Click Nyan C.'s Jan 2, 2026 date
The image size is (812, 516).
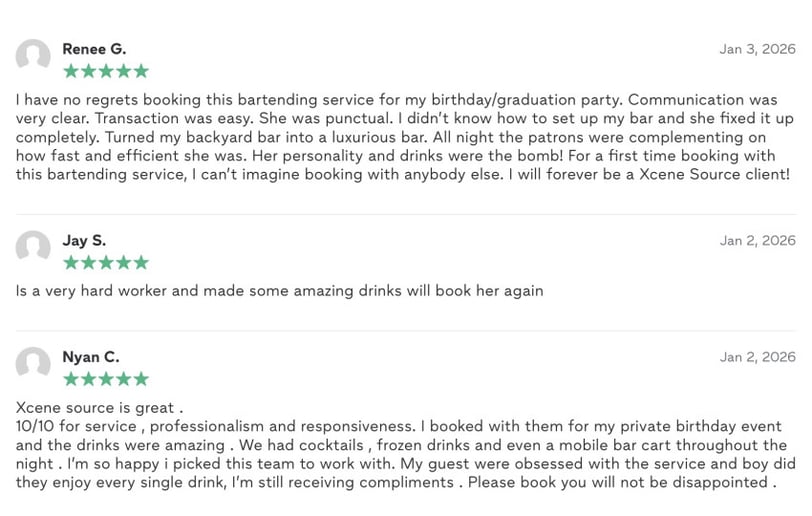[x=757, y=357]
